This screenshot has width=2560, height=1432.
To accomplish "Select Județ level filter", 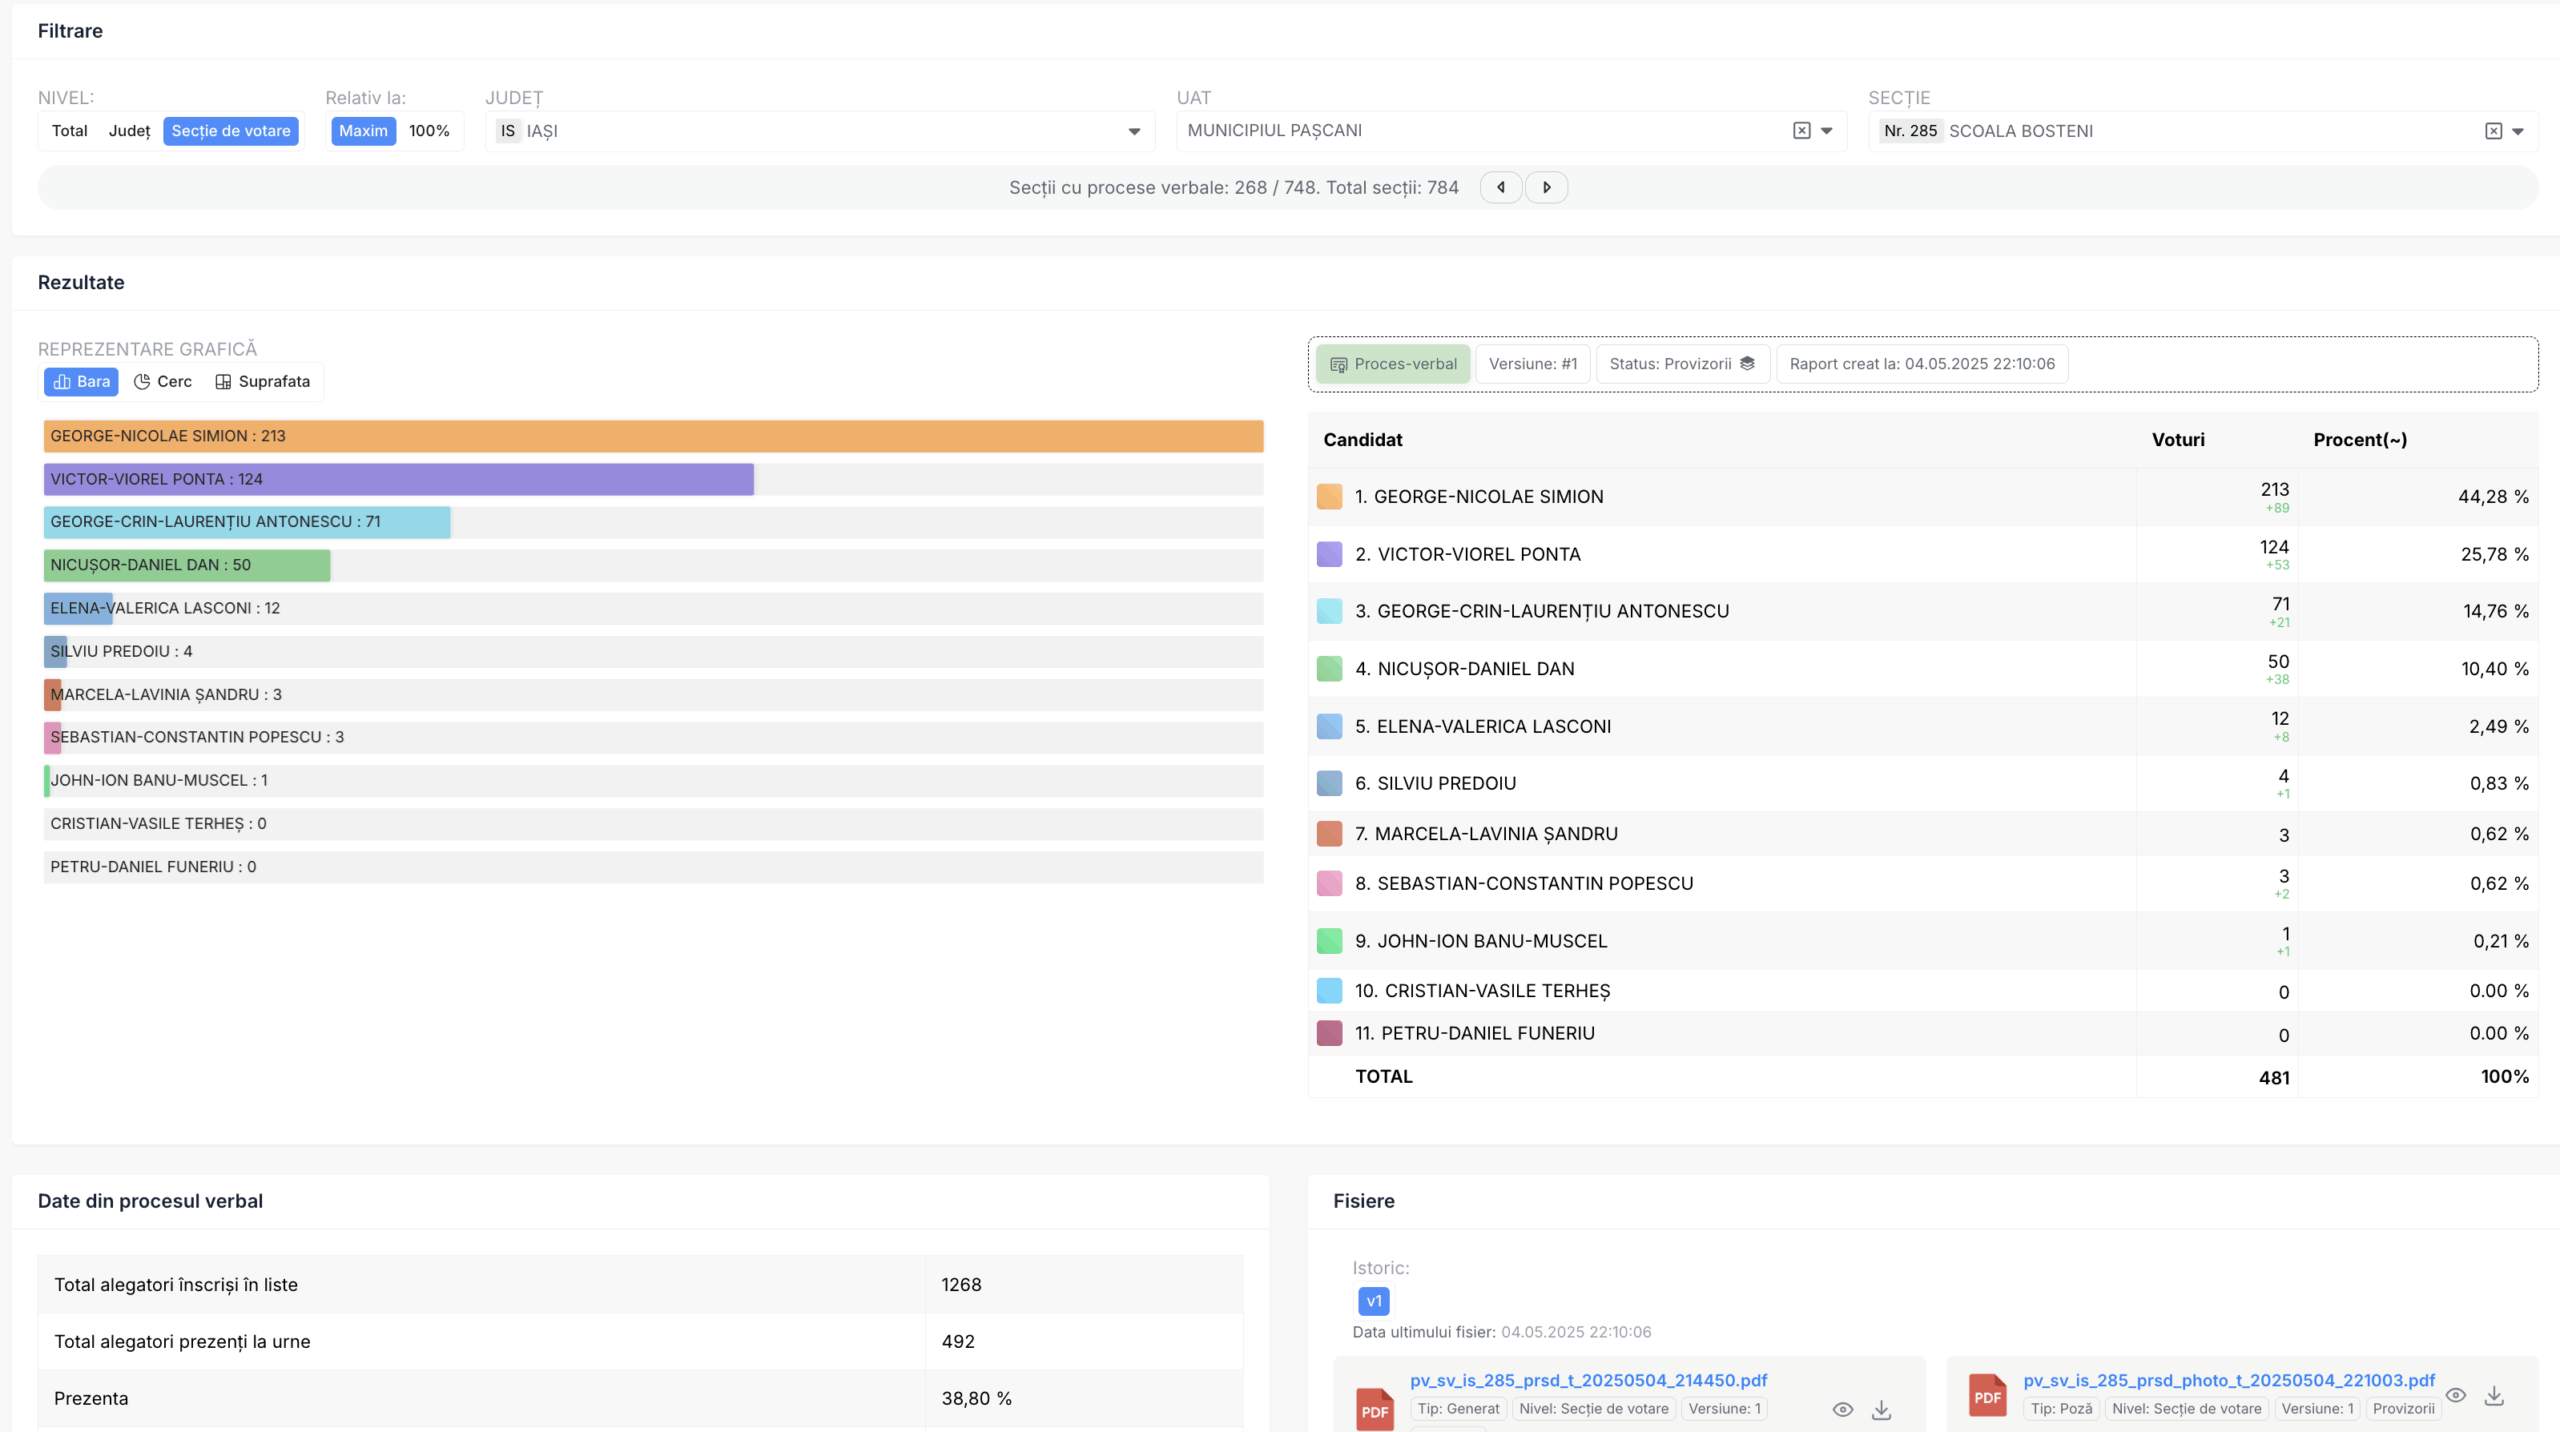I will 129,131.
